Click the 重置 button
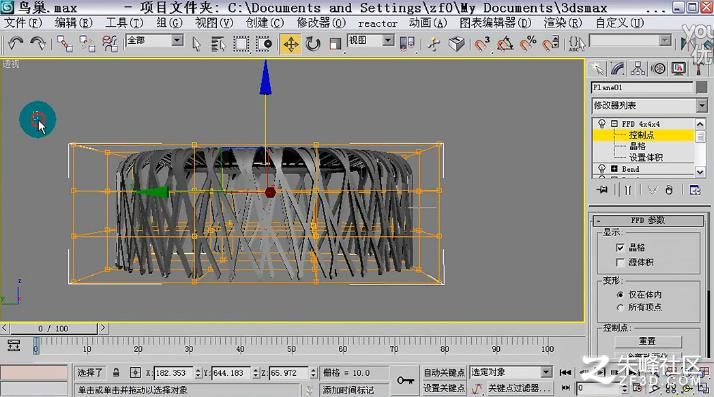The height and width of the screenshot is (397, 714). pyautogui.click(x=648, y=341)
